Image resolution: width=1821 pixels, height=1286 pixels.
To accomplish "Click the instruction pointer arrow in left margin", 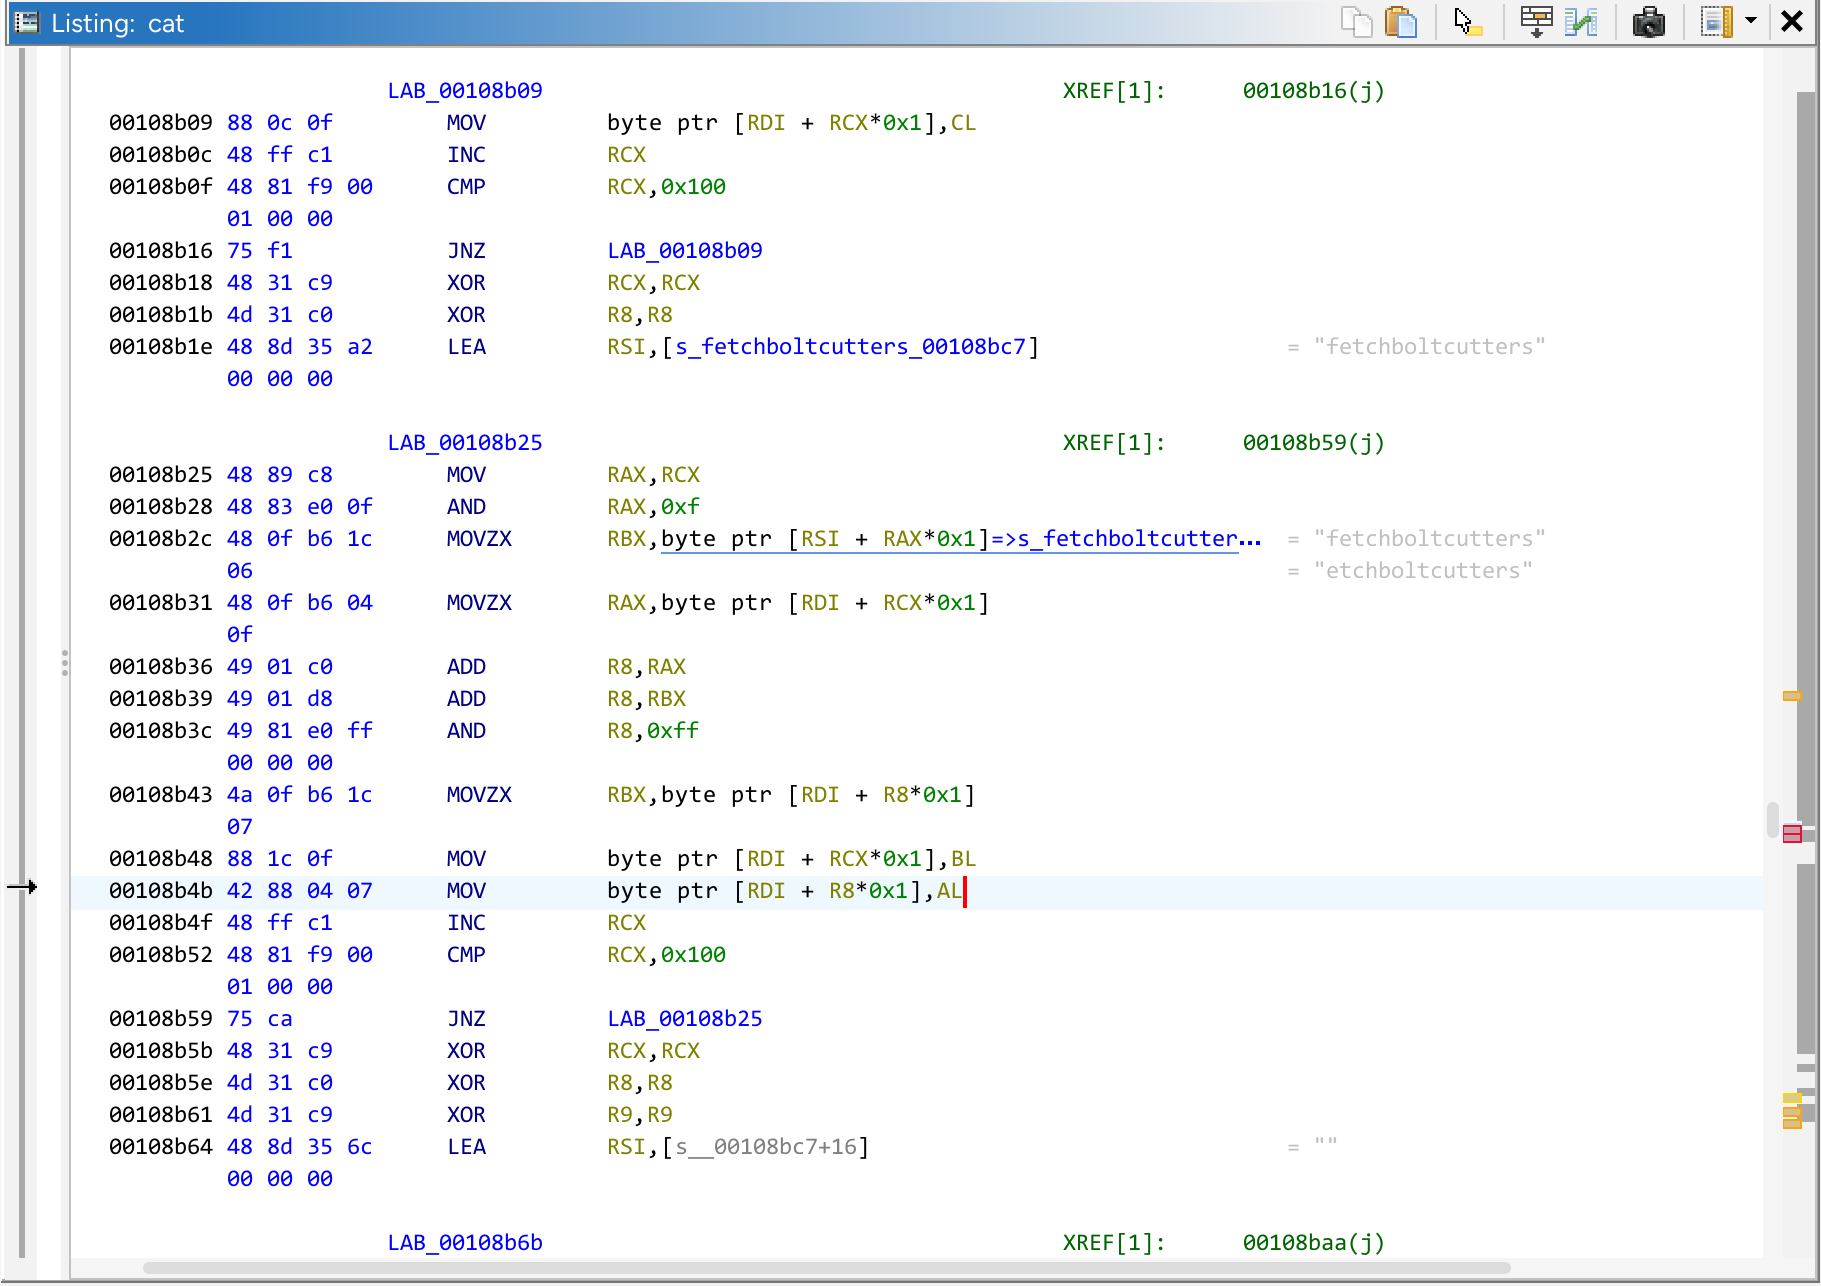I will tap(23, 886).
